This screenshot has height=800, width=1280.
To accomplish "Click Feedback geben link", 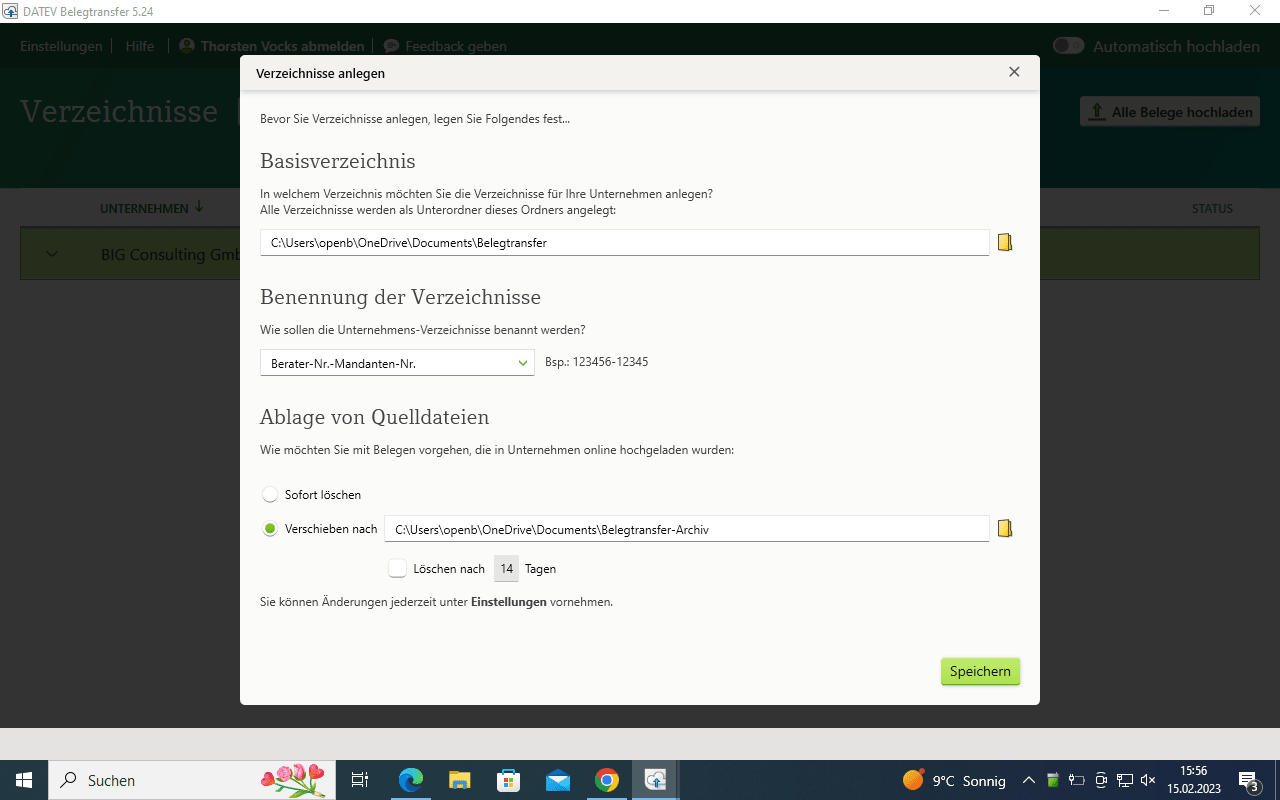I will pyautogui.click(x=456, y=46).
